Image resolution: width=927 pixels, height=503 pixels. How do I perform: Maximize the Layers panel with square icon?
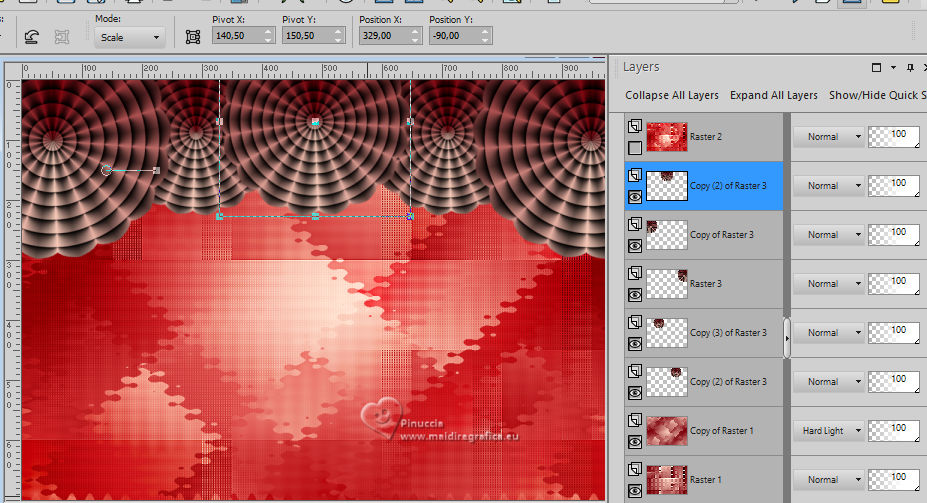coord(876,67)
